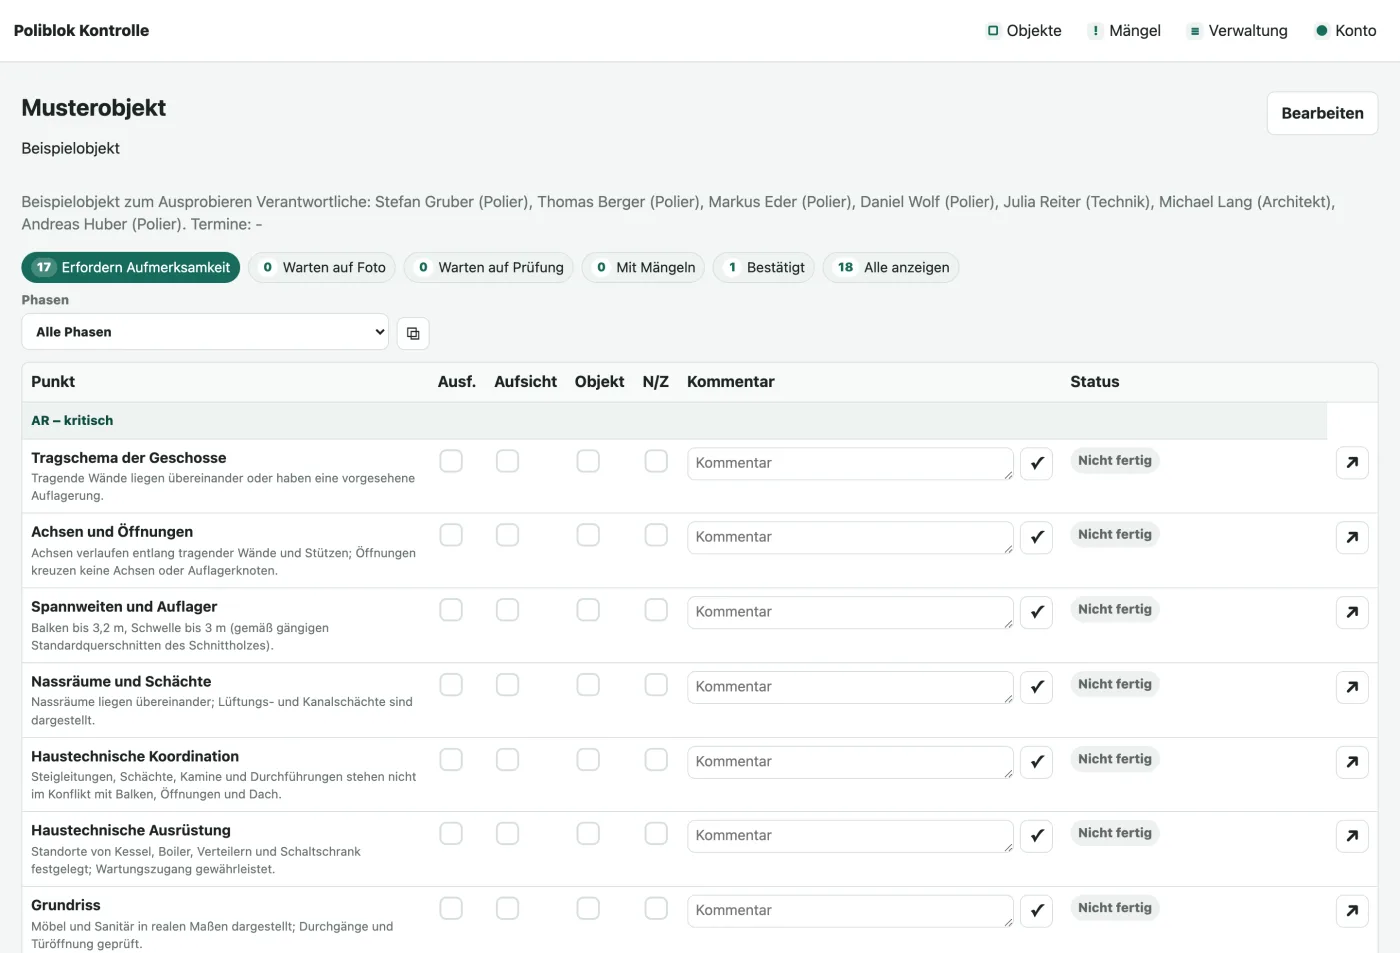The width and height of the screenshot is (1400, 953).
Task: Tick the Ausf. checkbox for Tragschema der Geschosse
Action: [x=451, y=461]
